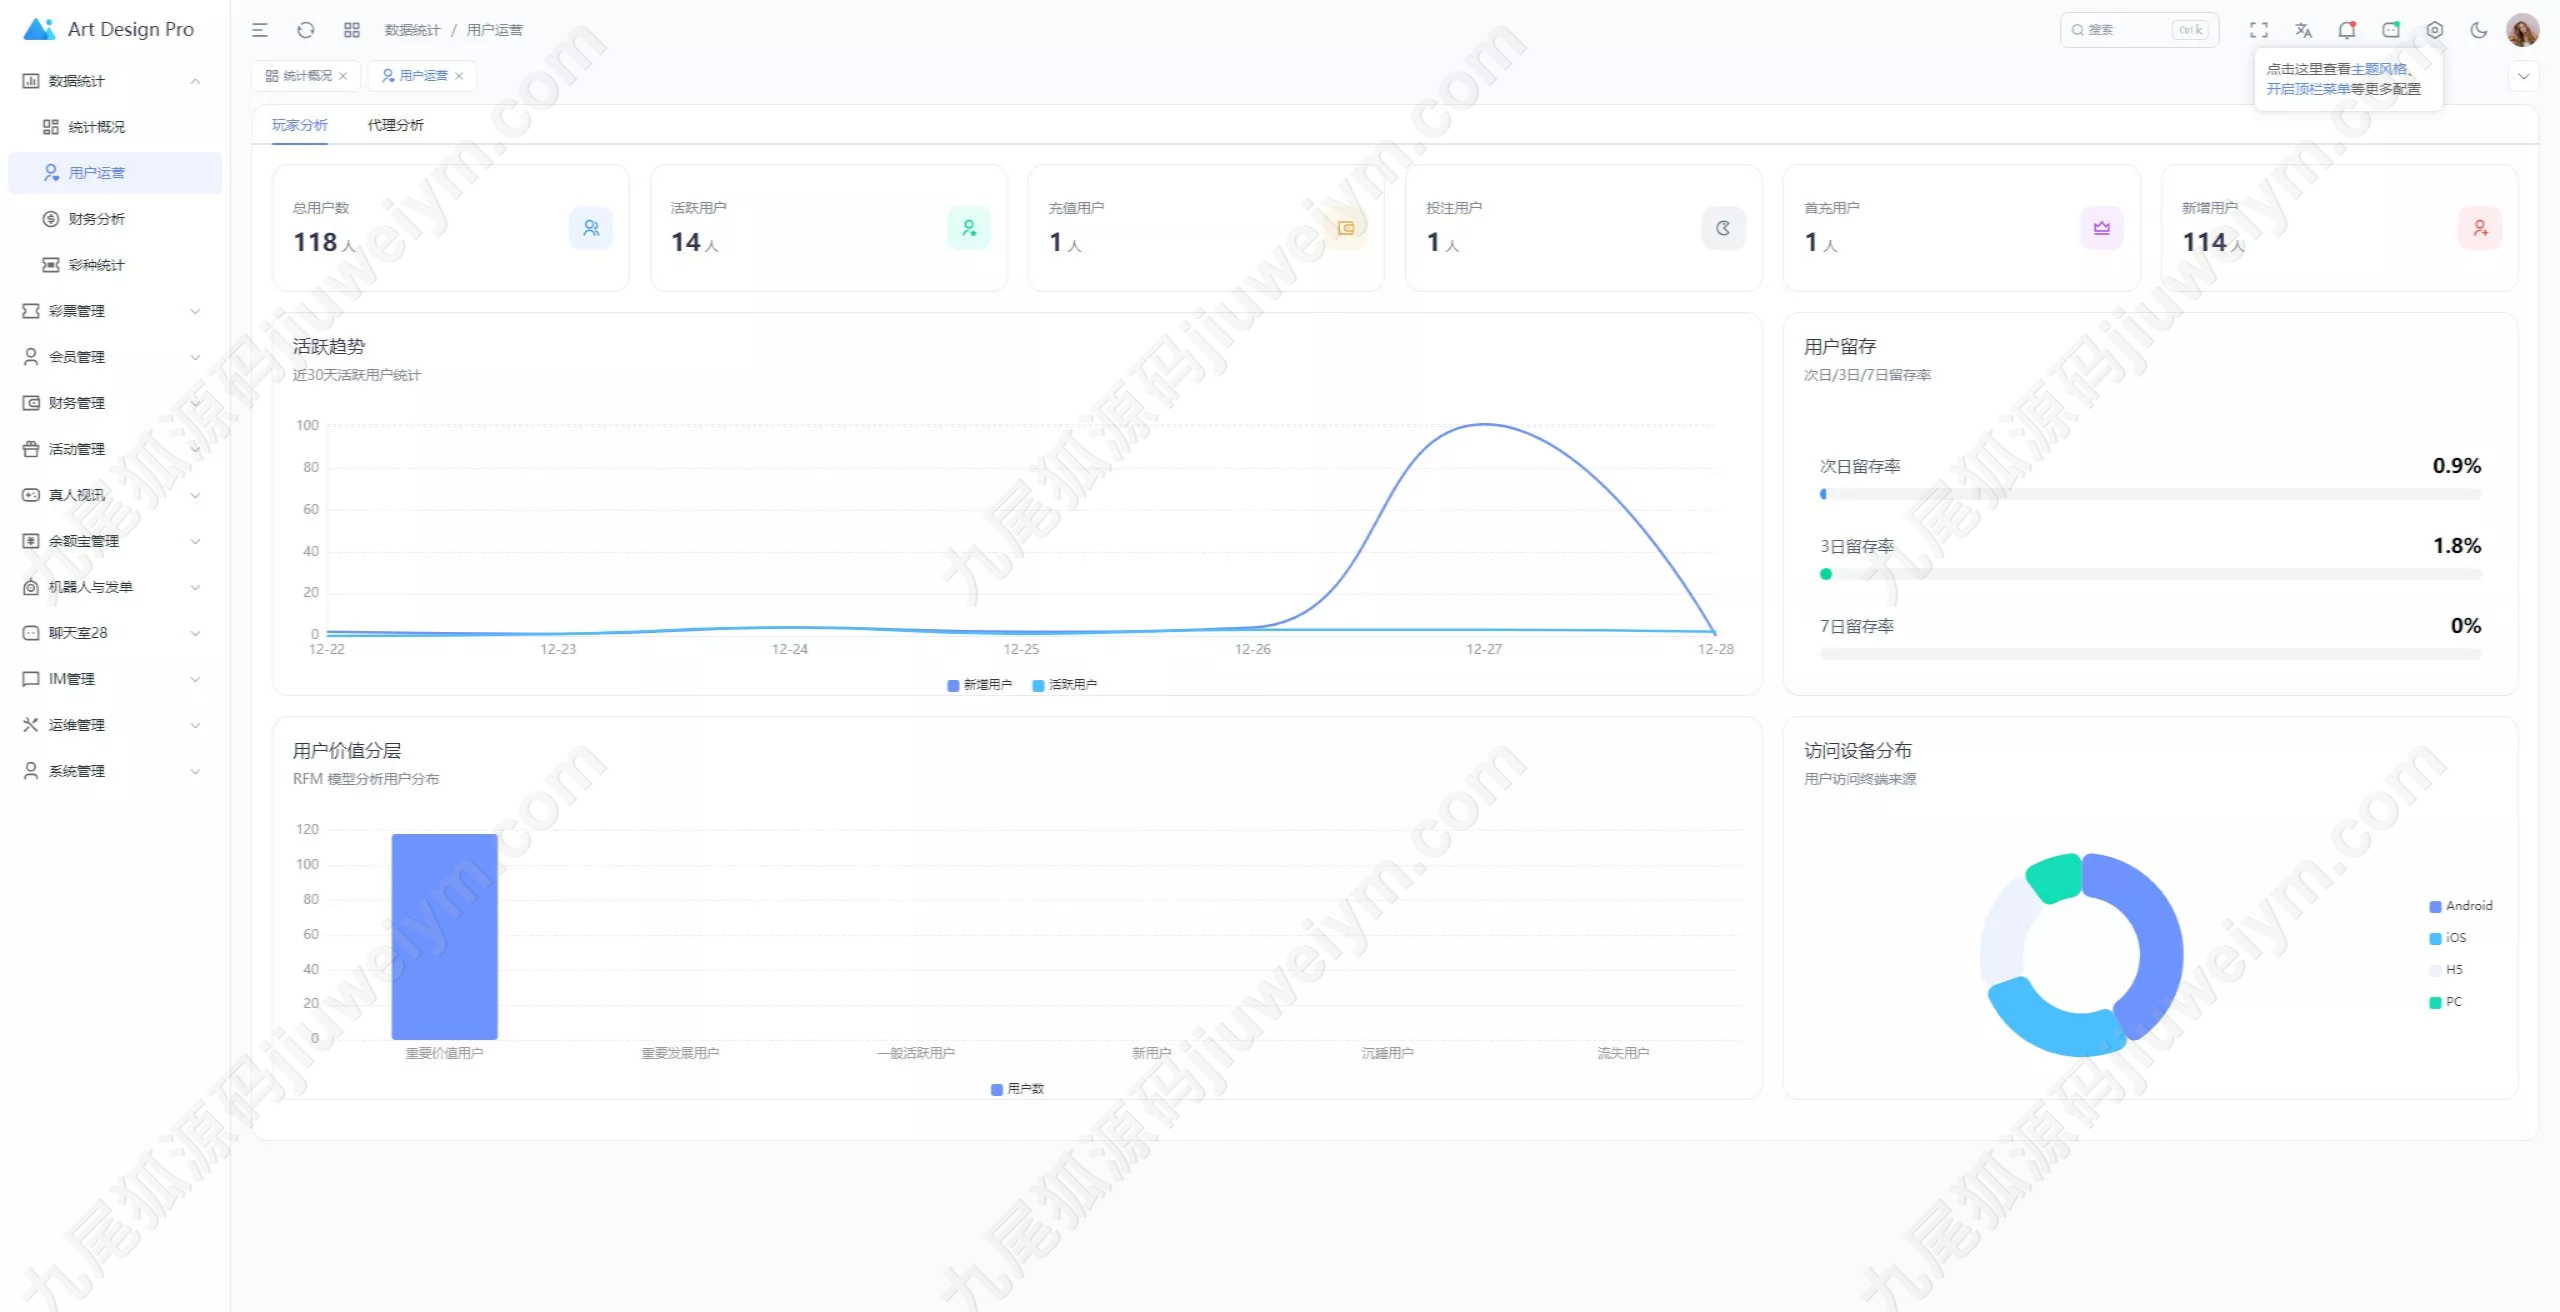Collapse sidebar with the hamburger menu icon
The height and width of the screenshot is (1312, 2560).
click(260, 30)
